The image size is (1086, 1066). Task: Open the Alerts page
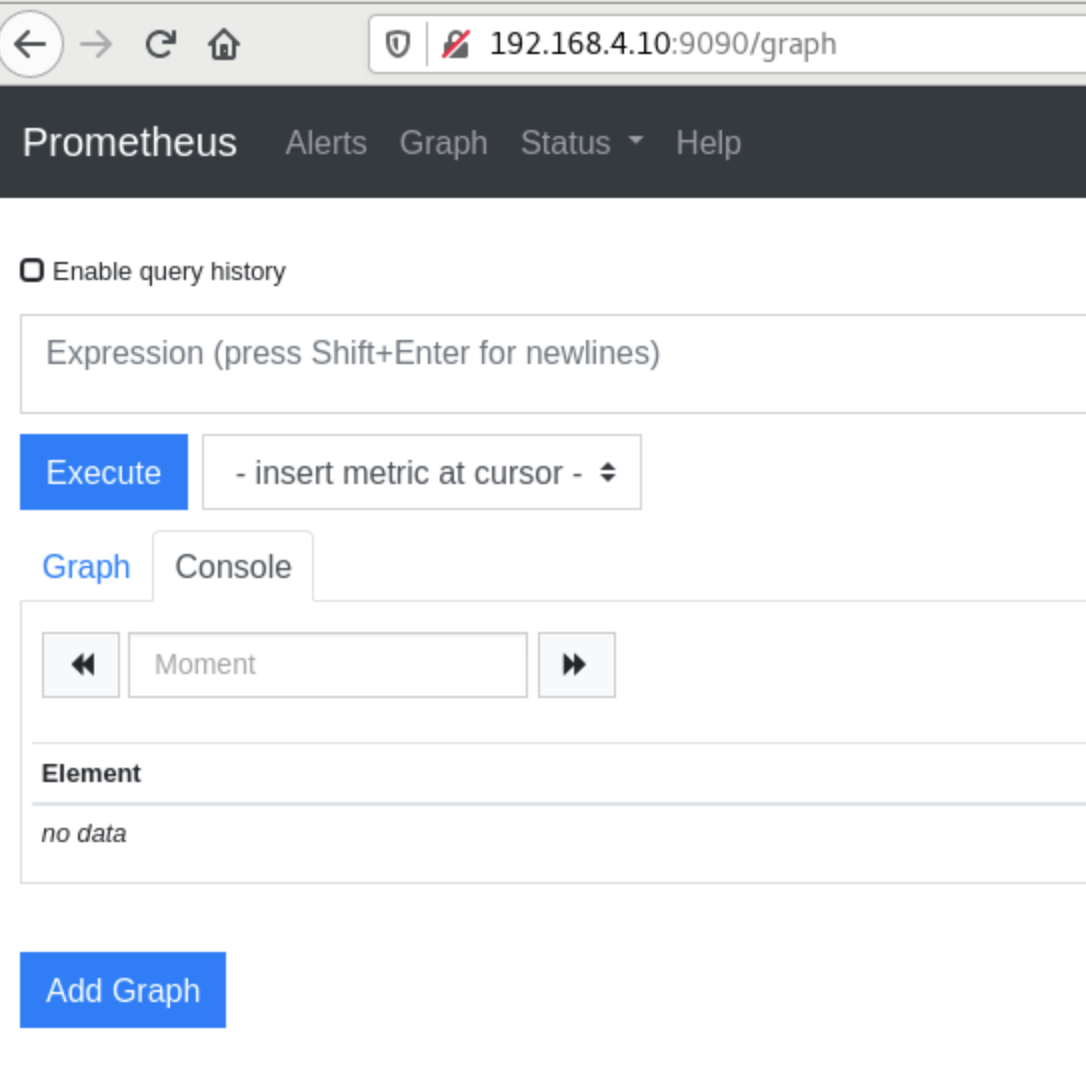[326, 143]
